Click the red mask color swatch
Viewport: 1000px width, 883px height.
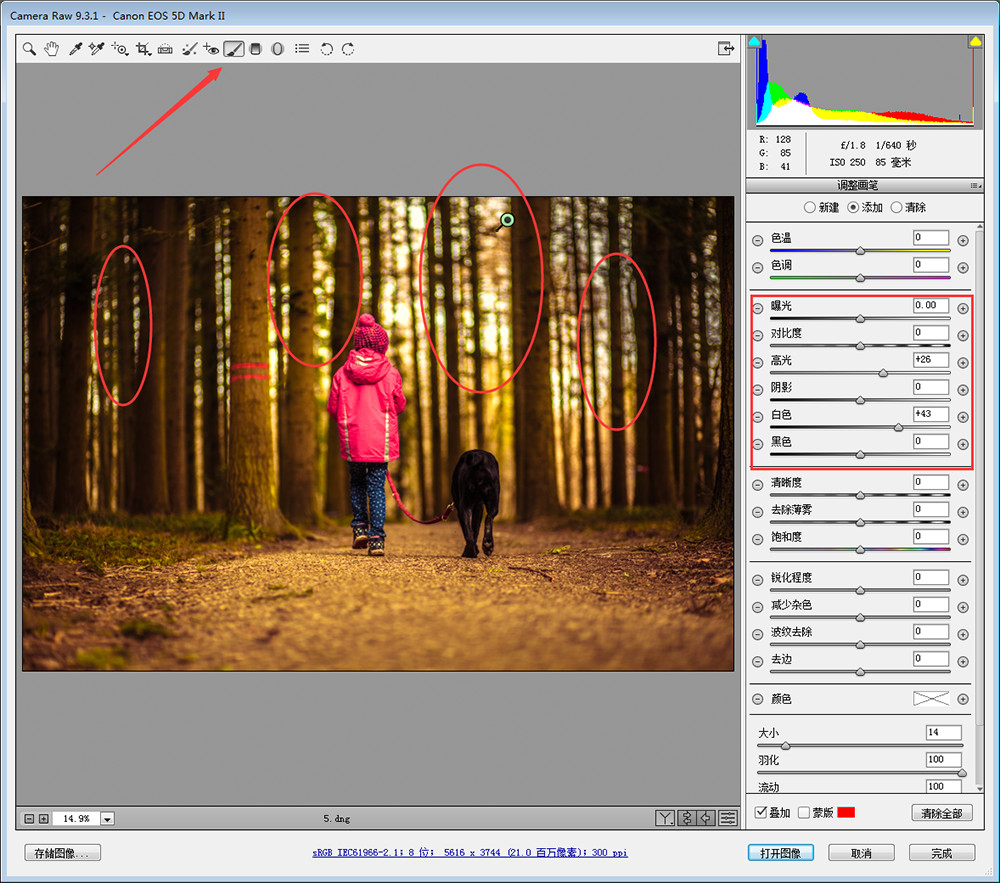click(x=846, y=812)
